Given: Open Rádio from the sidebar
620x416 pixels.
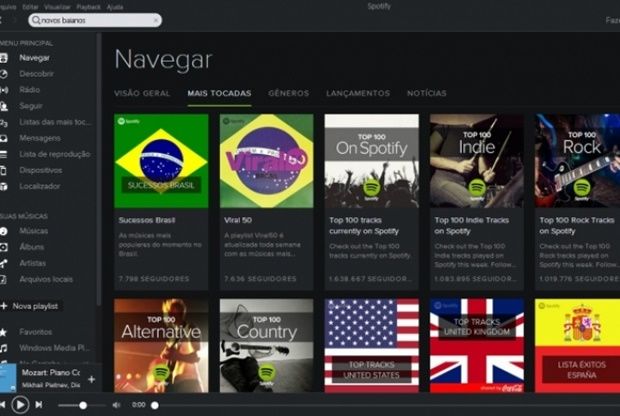Looking at the screenshot, I should [x=30, y=90].
